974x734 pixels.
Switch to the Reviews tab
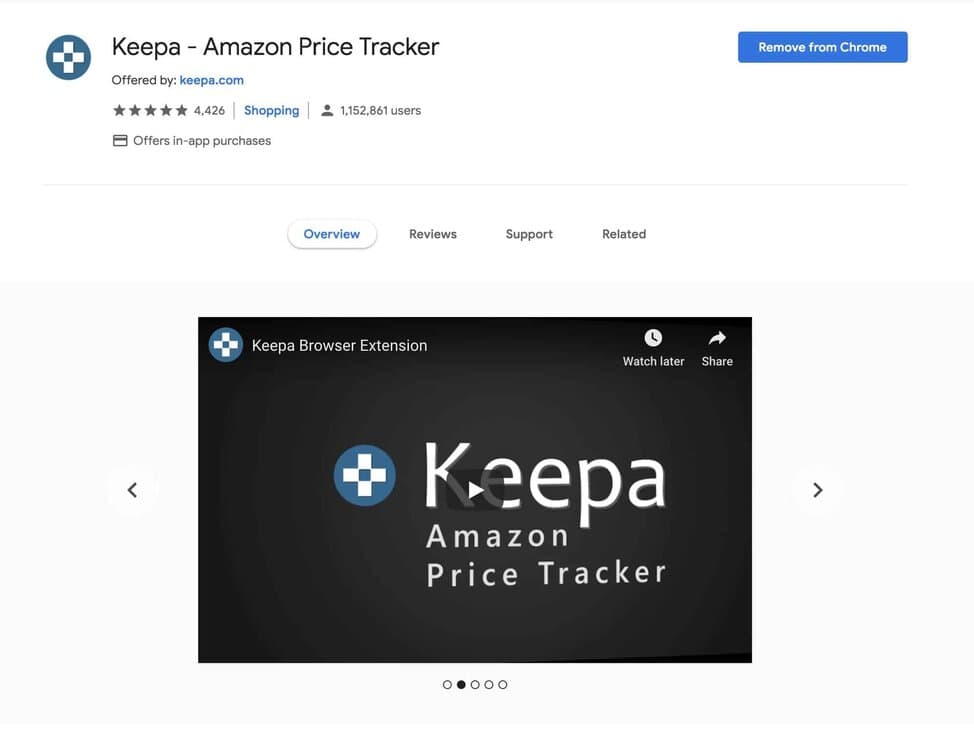(433, 234)
